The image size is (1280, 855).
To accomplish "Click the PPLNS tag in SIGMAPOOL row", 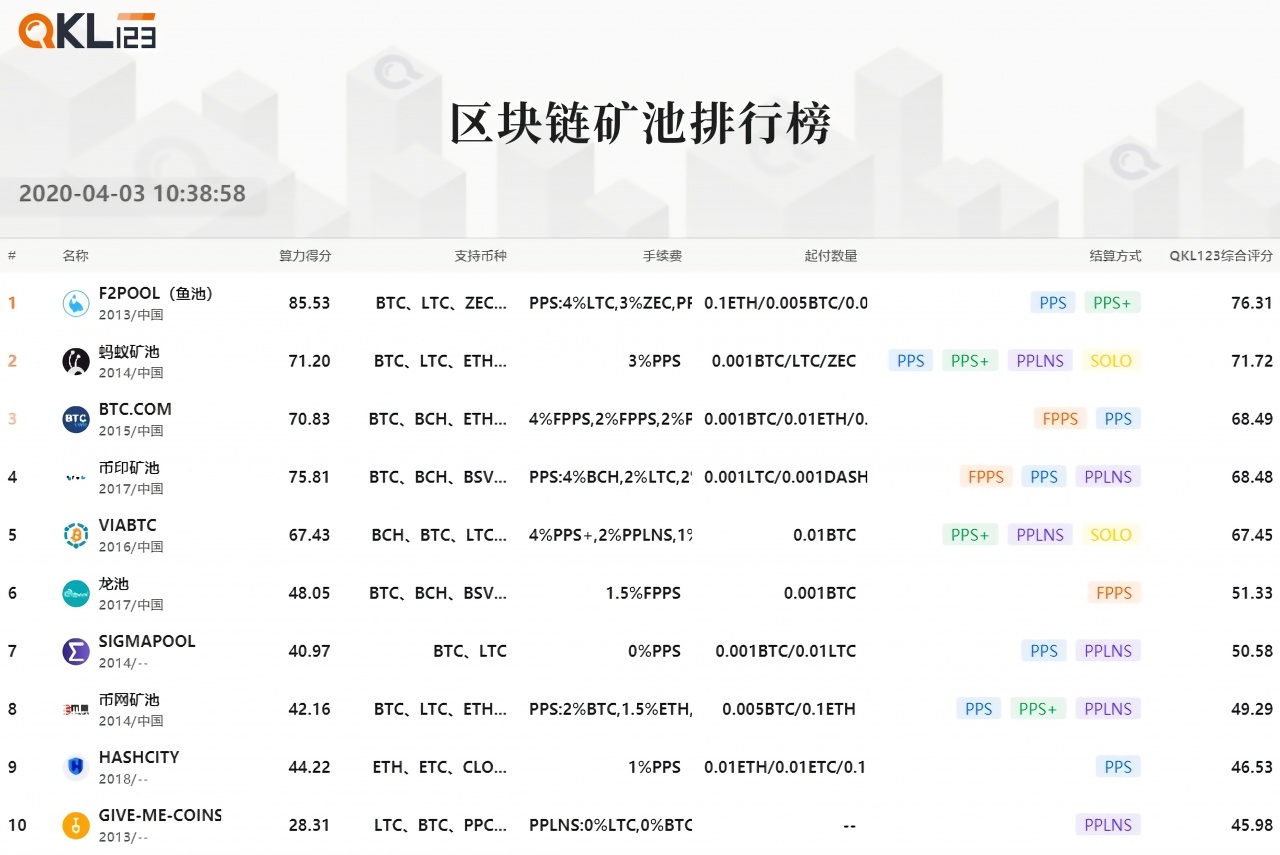I will click(x=1108, y=651).
